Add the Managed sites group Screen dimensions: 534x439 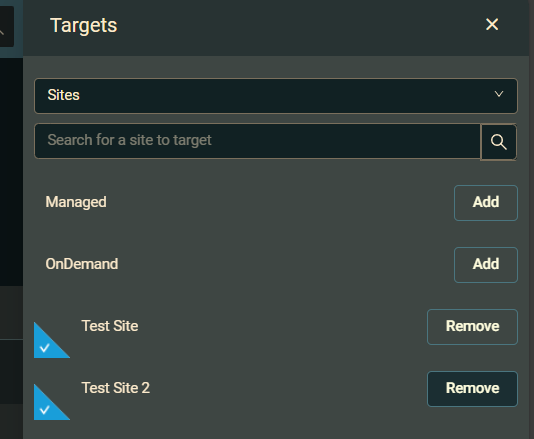tap(486, 203)
